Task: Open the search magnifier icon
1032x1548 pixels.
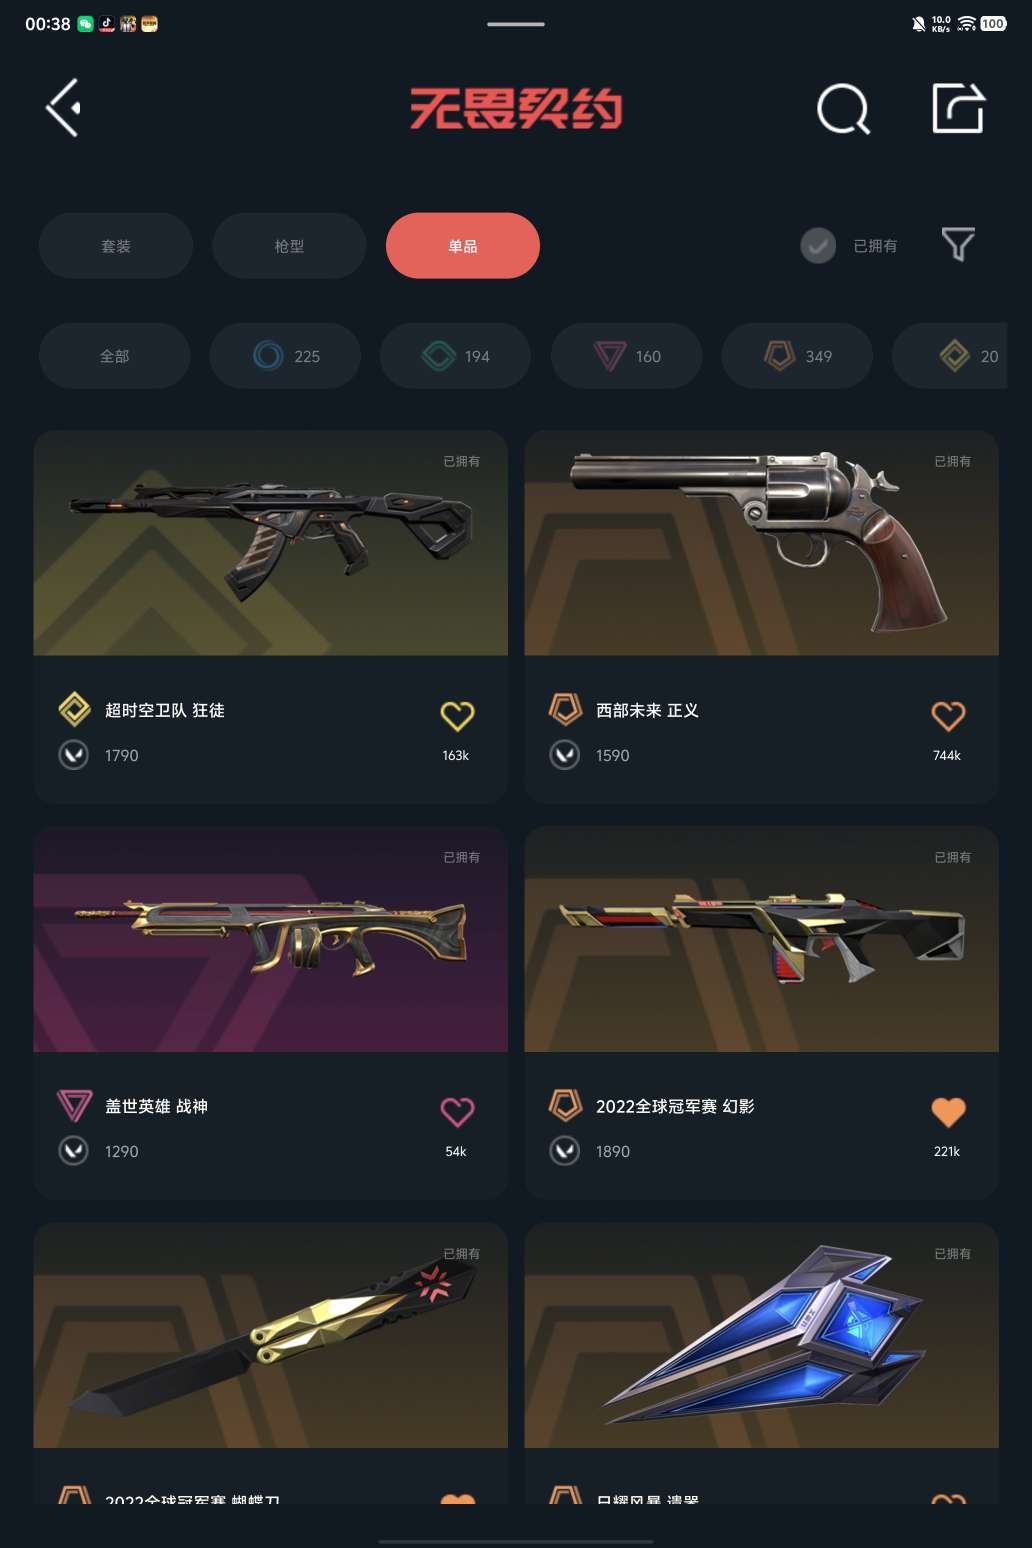Action: click(843, 108)
